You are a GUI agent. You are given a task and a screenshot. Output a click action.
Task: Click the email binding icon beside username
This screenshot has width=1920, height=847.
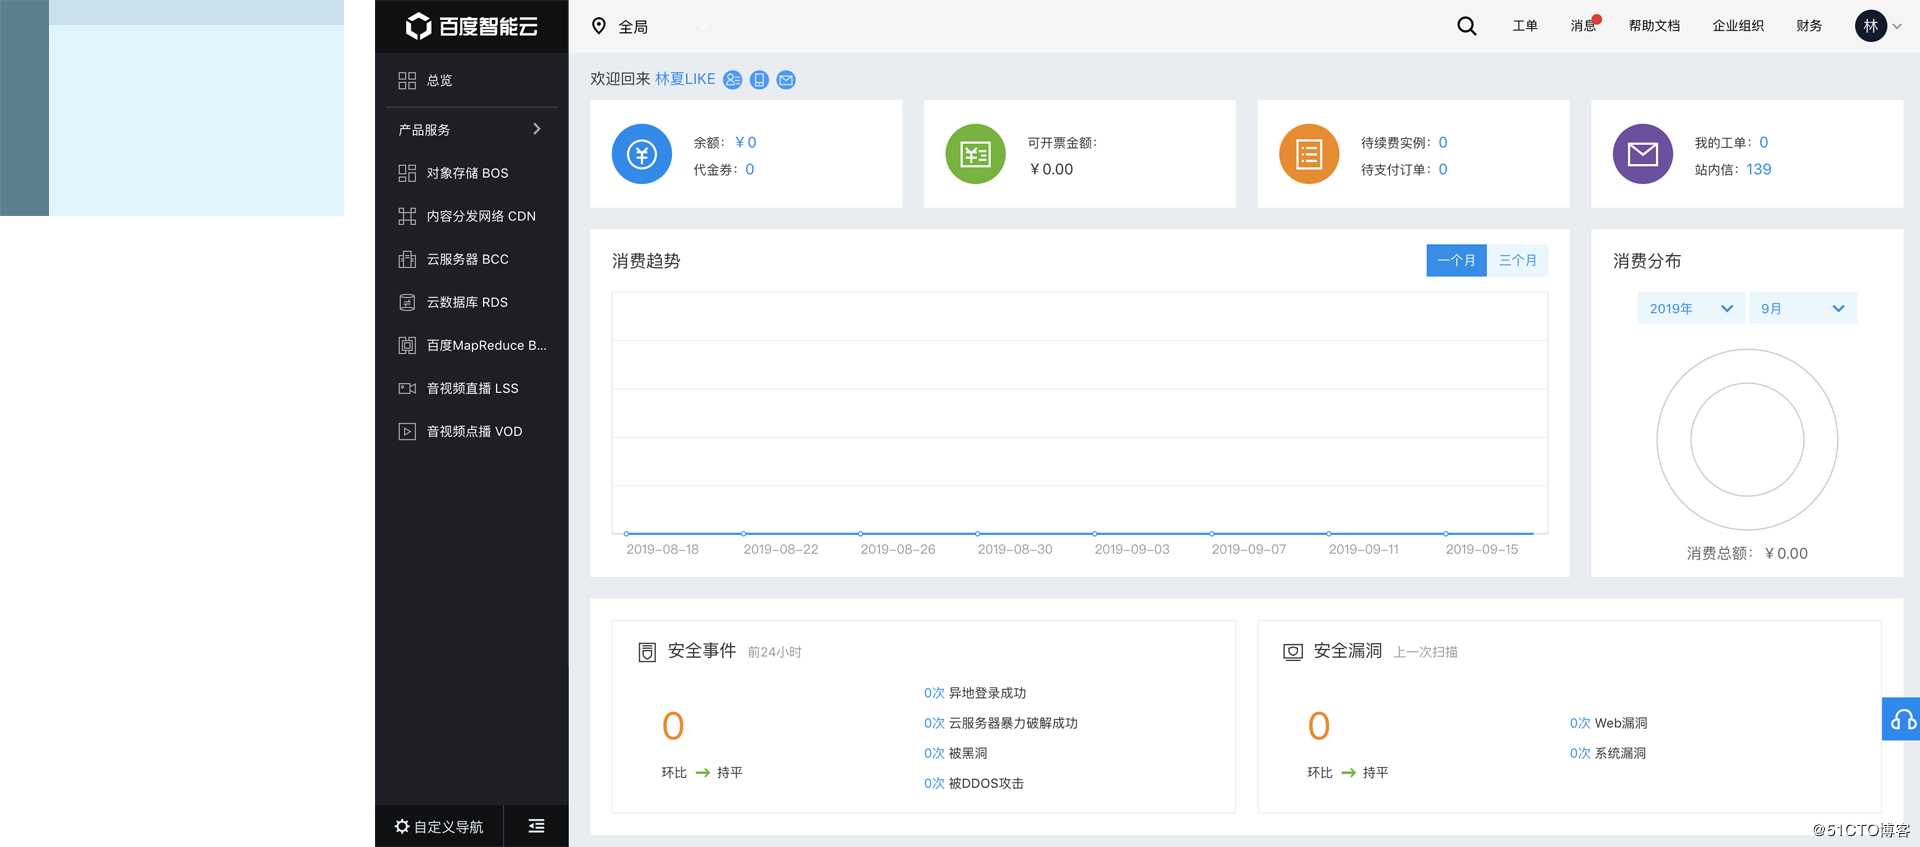click(786, 80)
